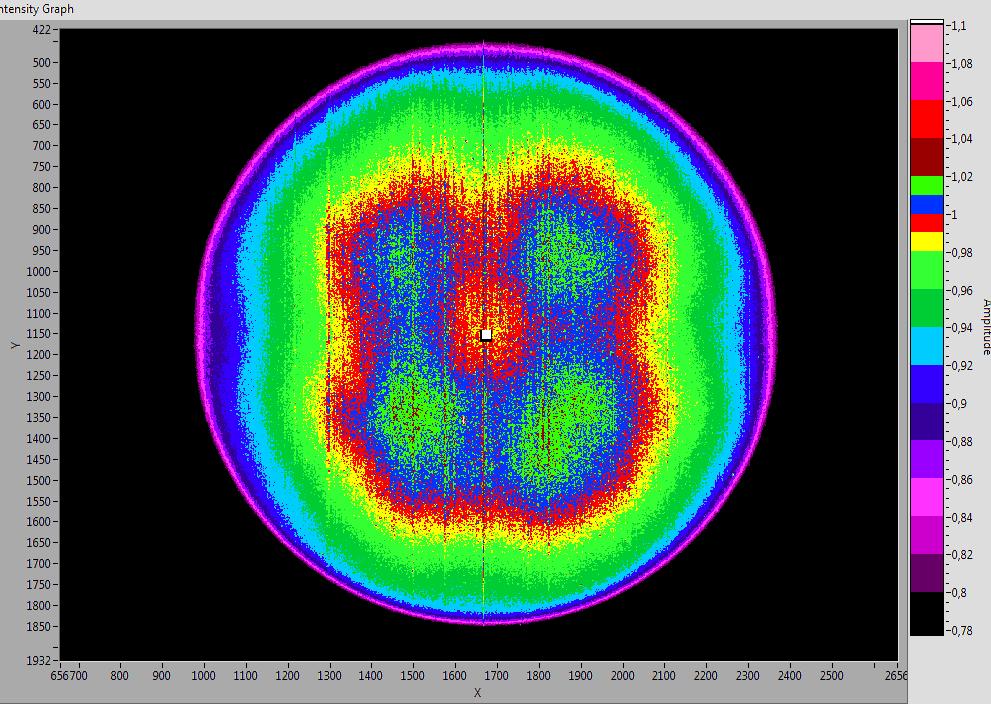Click the 1700 tick label on X axis
991x704 pixels.
pos(496,676)
